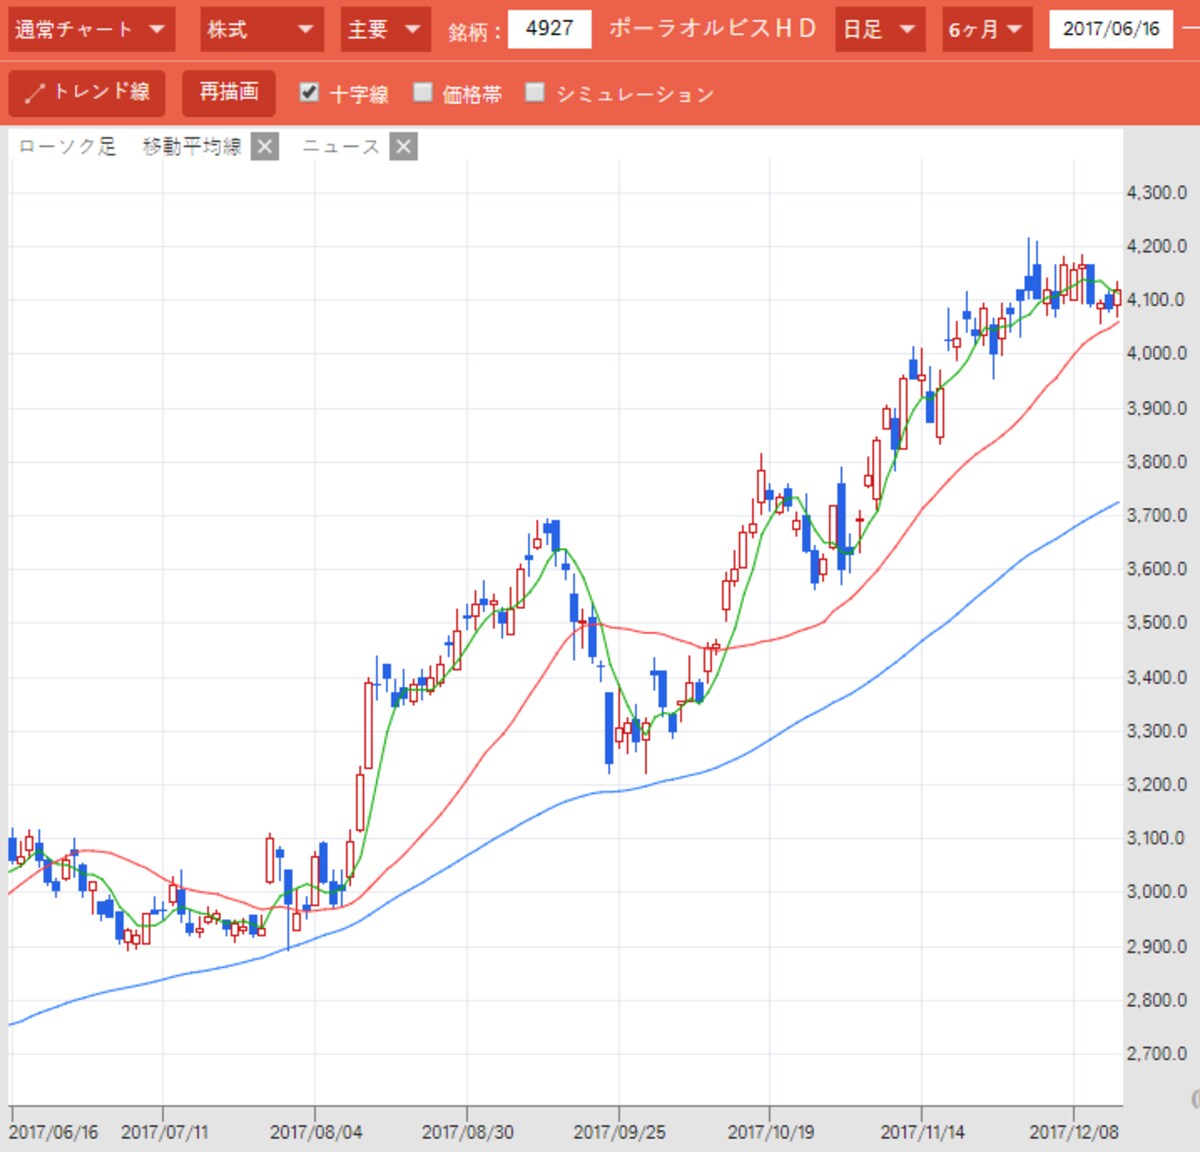This screenshot has width=1200, height=1152.
Task: Select the 移動平均線 indicator label
Action: pos(192,147)
